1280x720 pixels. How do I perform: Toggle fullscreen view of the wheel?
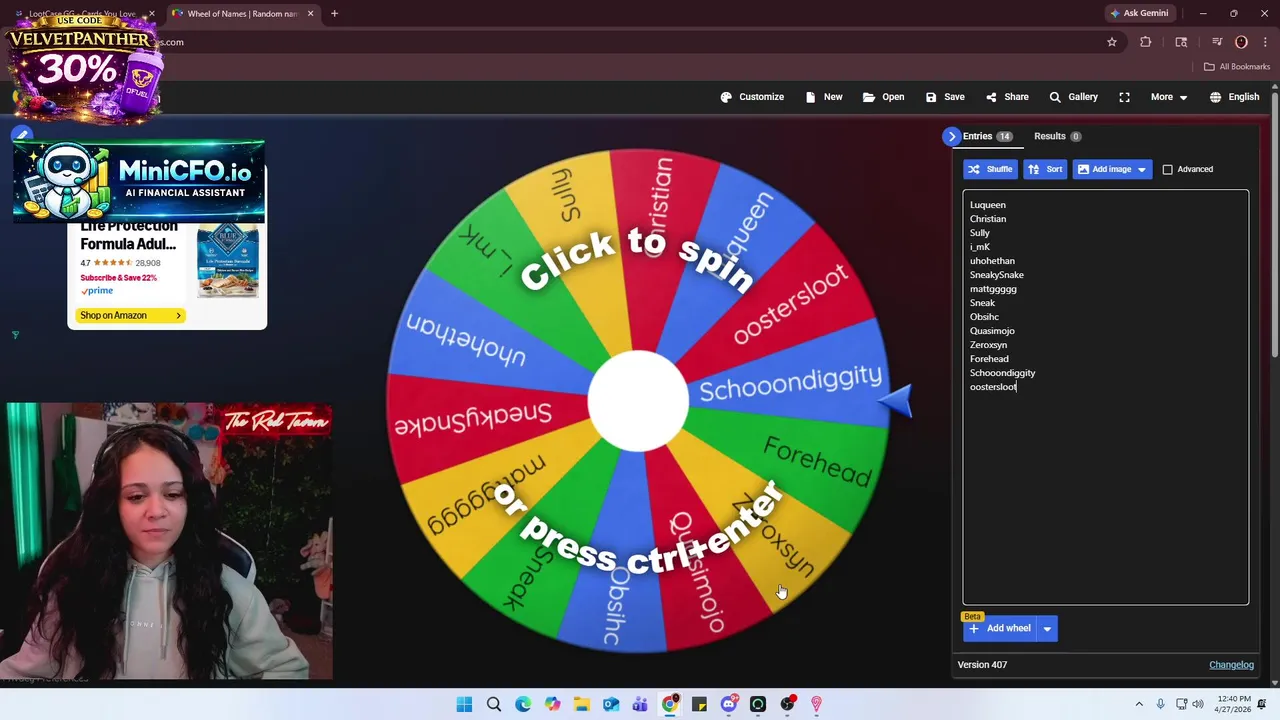(x=1124, y=97)
